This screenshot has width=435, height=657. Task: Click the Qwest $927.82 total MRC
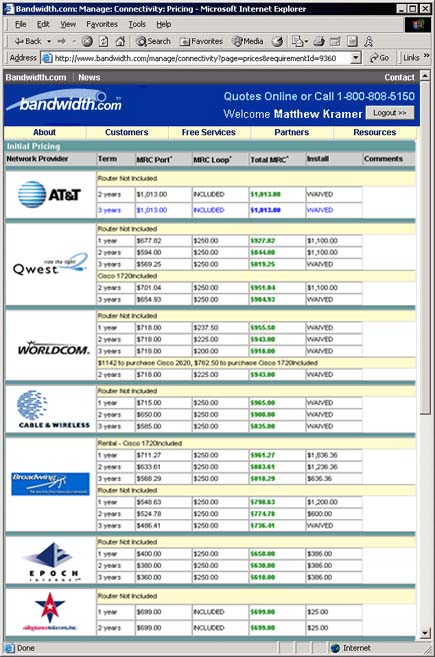(x=263, y=241)
